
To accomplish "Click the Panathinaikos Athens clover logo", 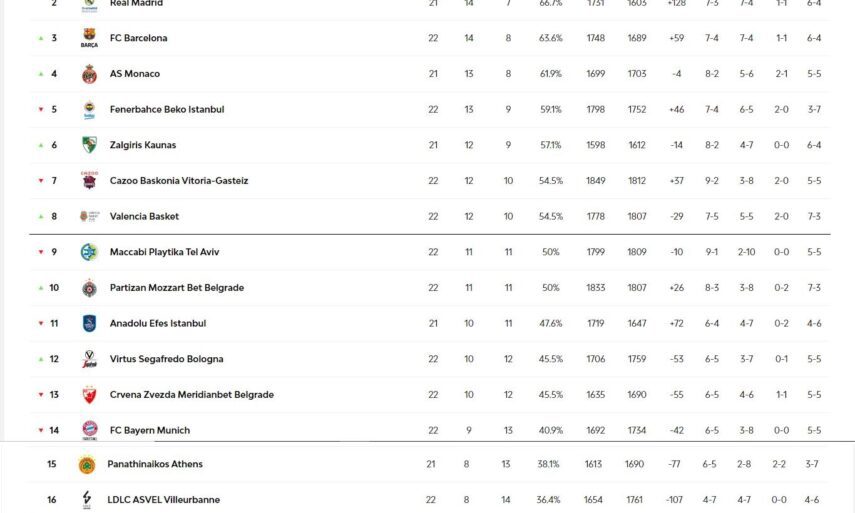I will point(87,464).
